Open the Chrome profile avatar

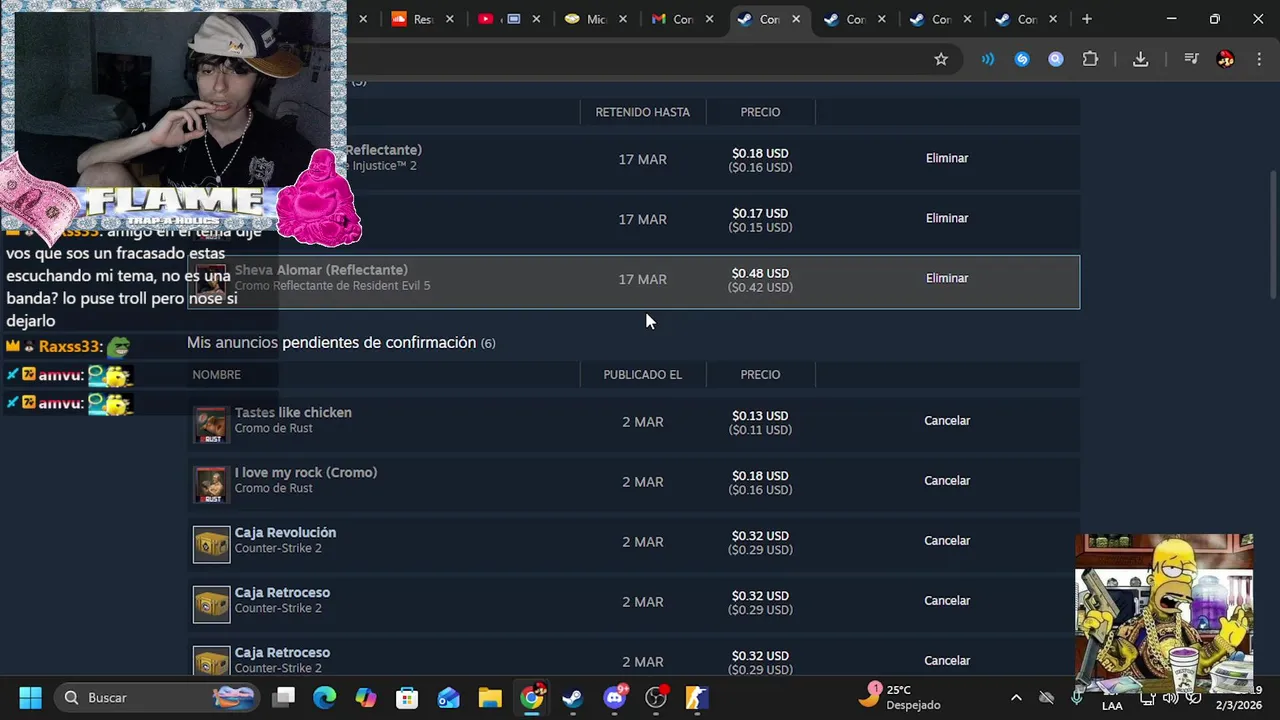1225,59
